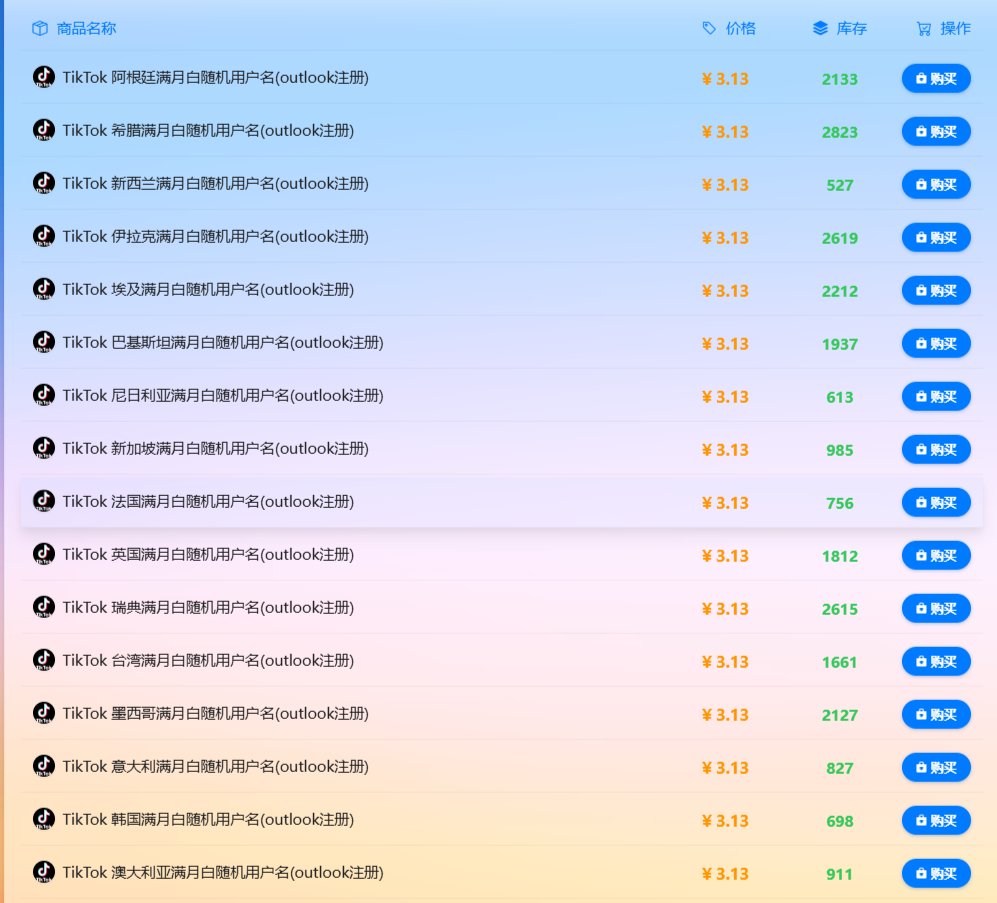Select product name TikTok 希腊满月白随机用户名

coord(208,130)
